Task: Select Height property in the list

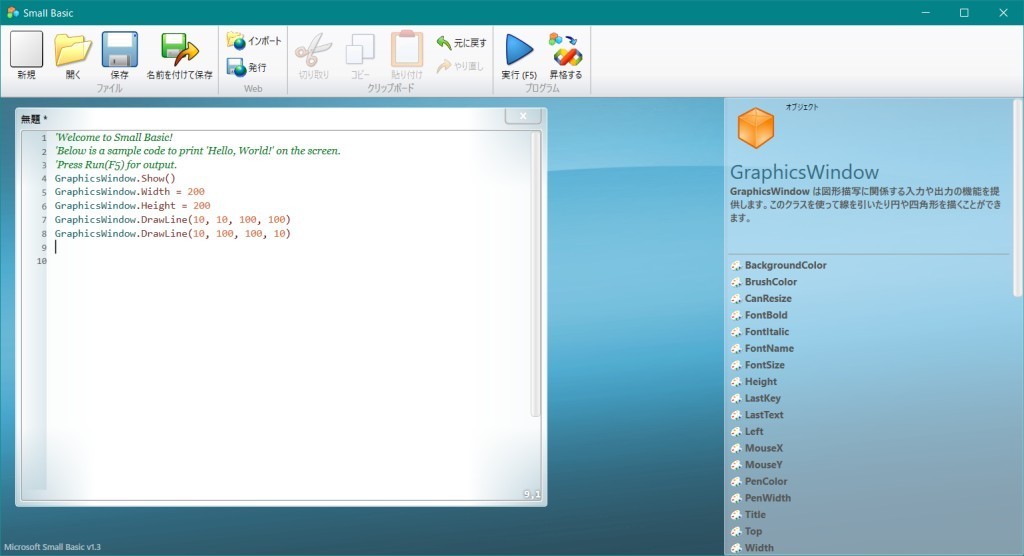Action: point(761,382)
